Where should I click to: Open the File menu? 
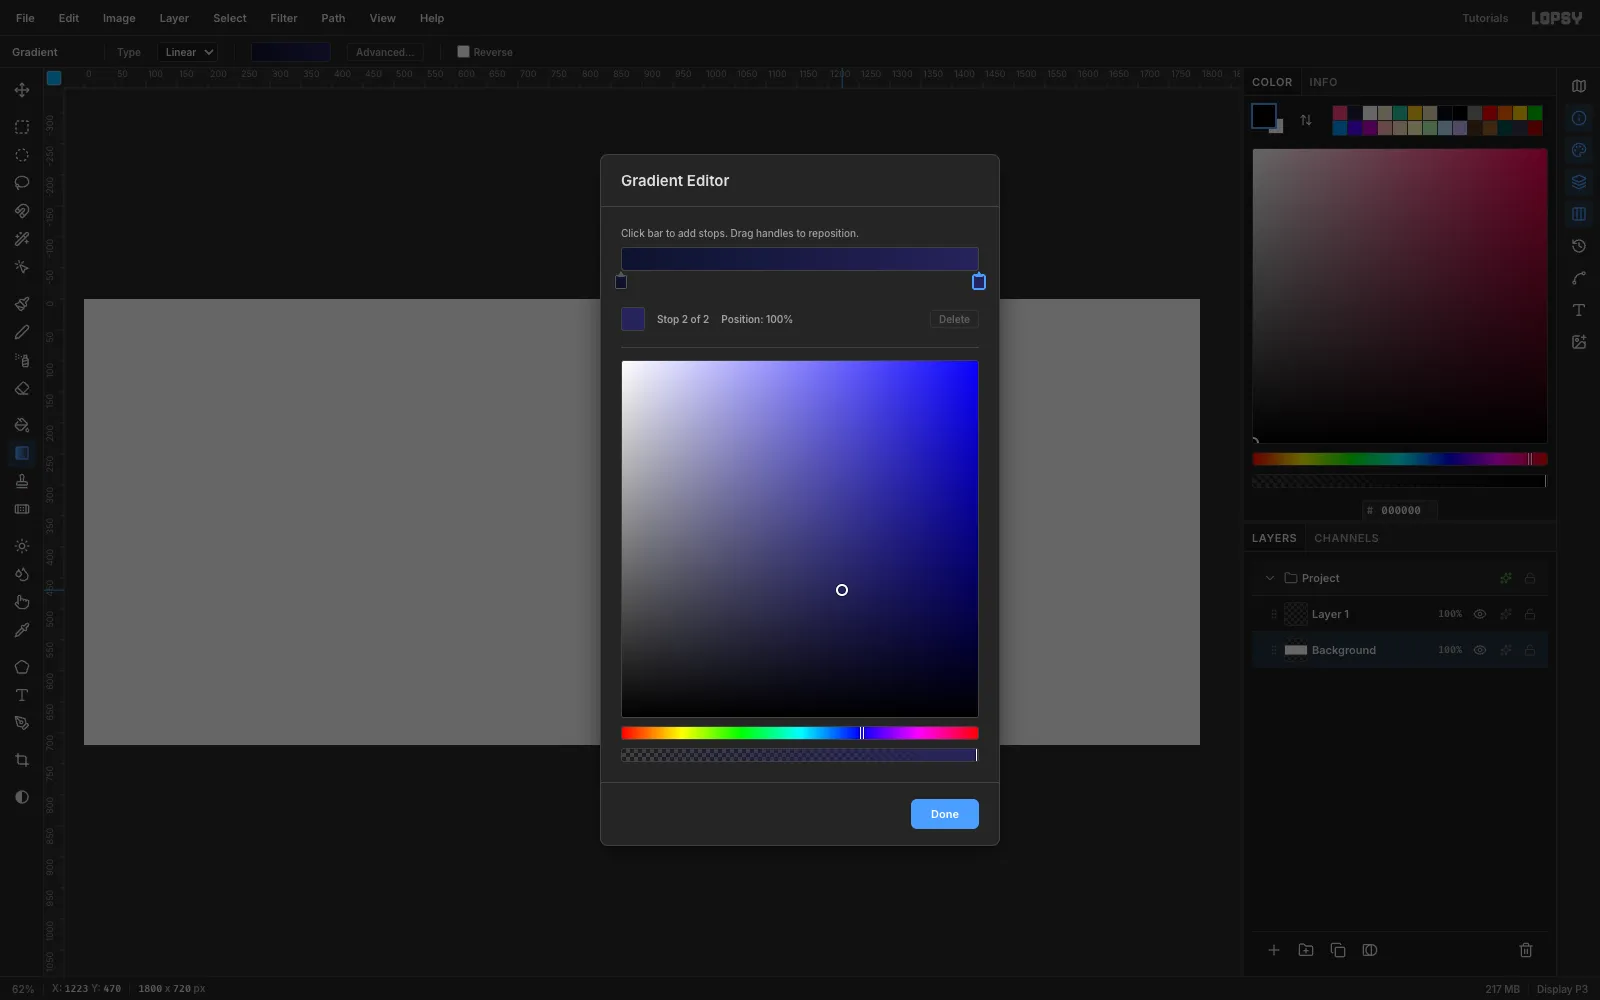(25, 18)
